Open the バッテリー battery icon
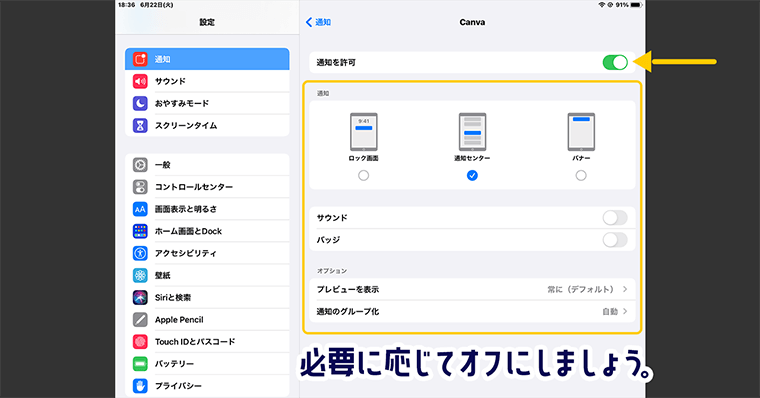The height and width of the screenshot is (398, 760). pyautogui.click(x=140, y=364)
